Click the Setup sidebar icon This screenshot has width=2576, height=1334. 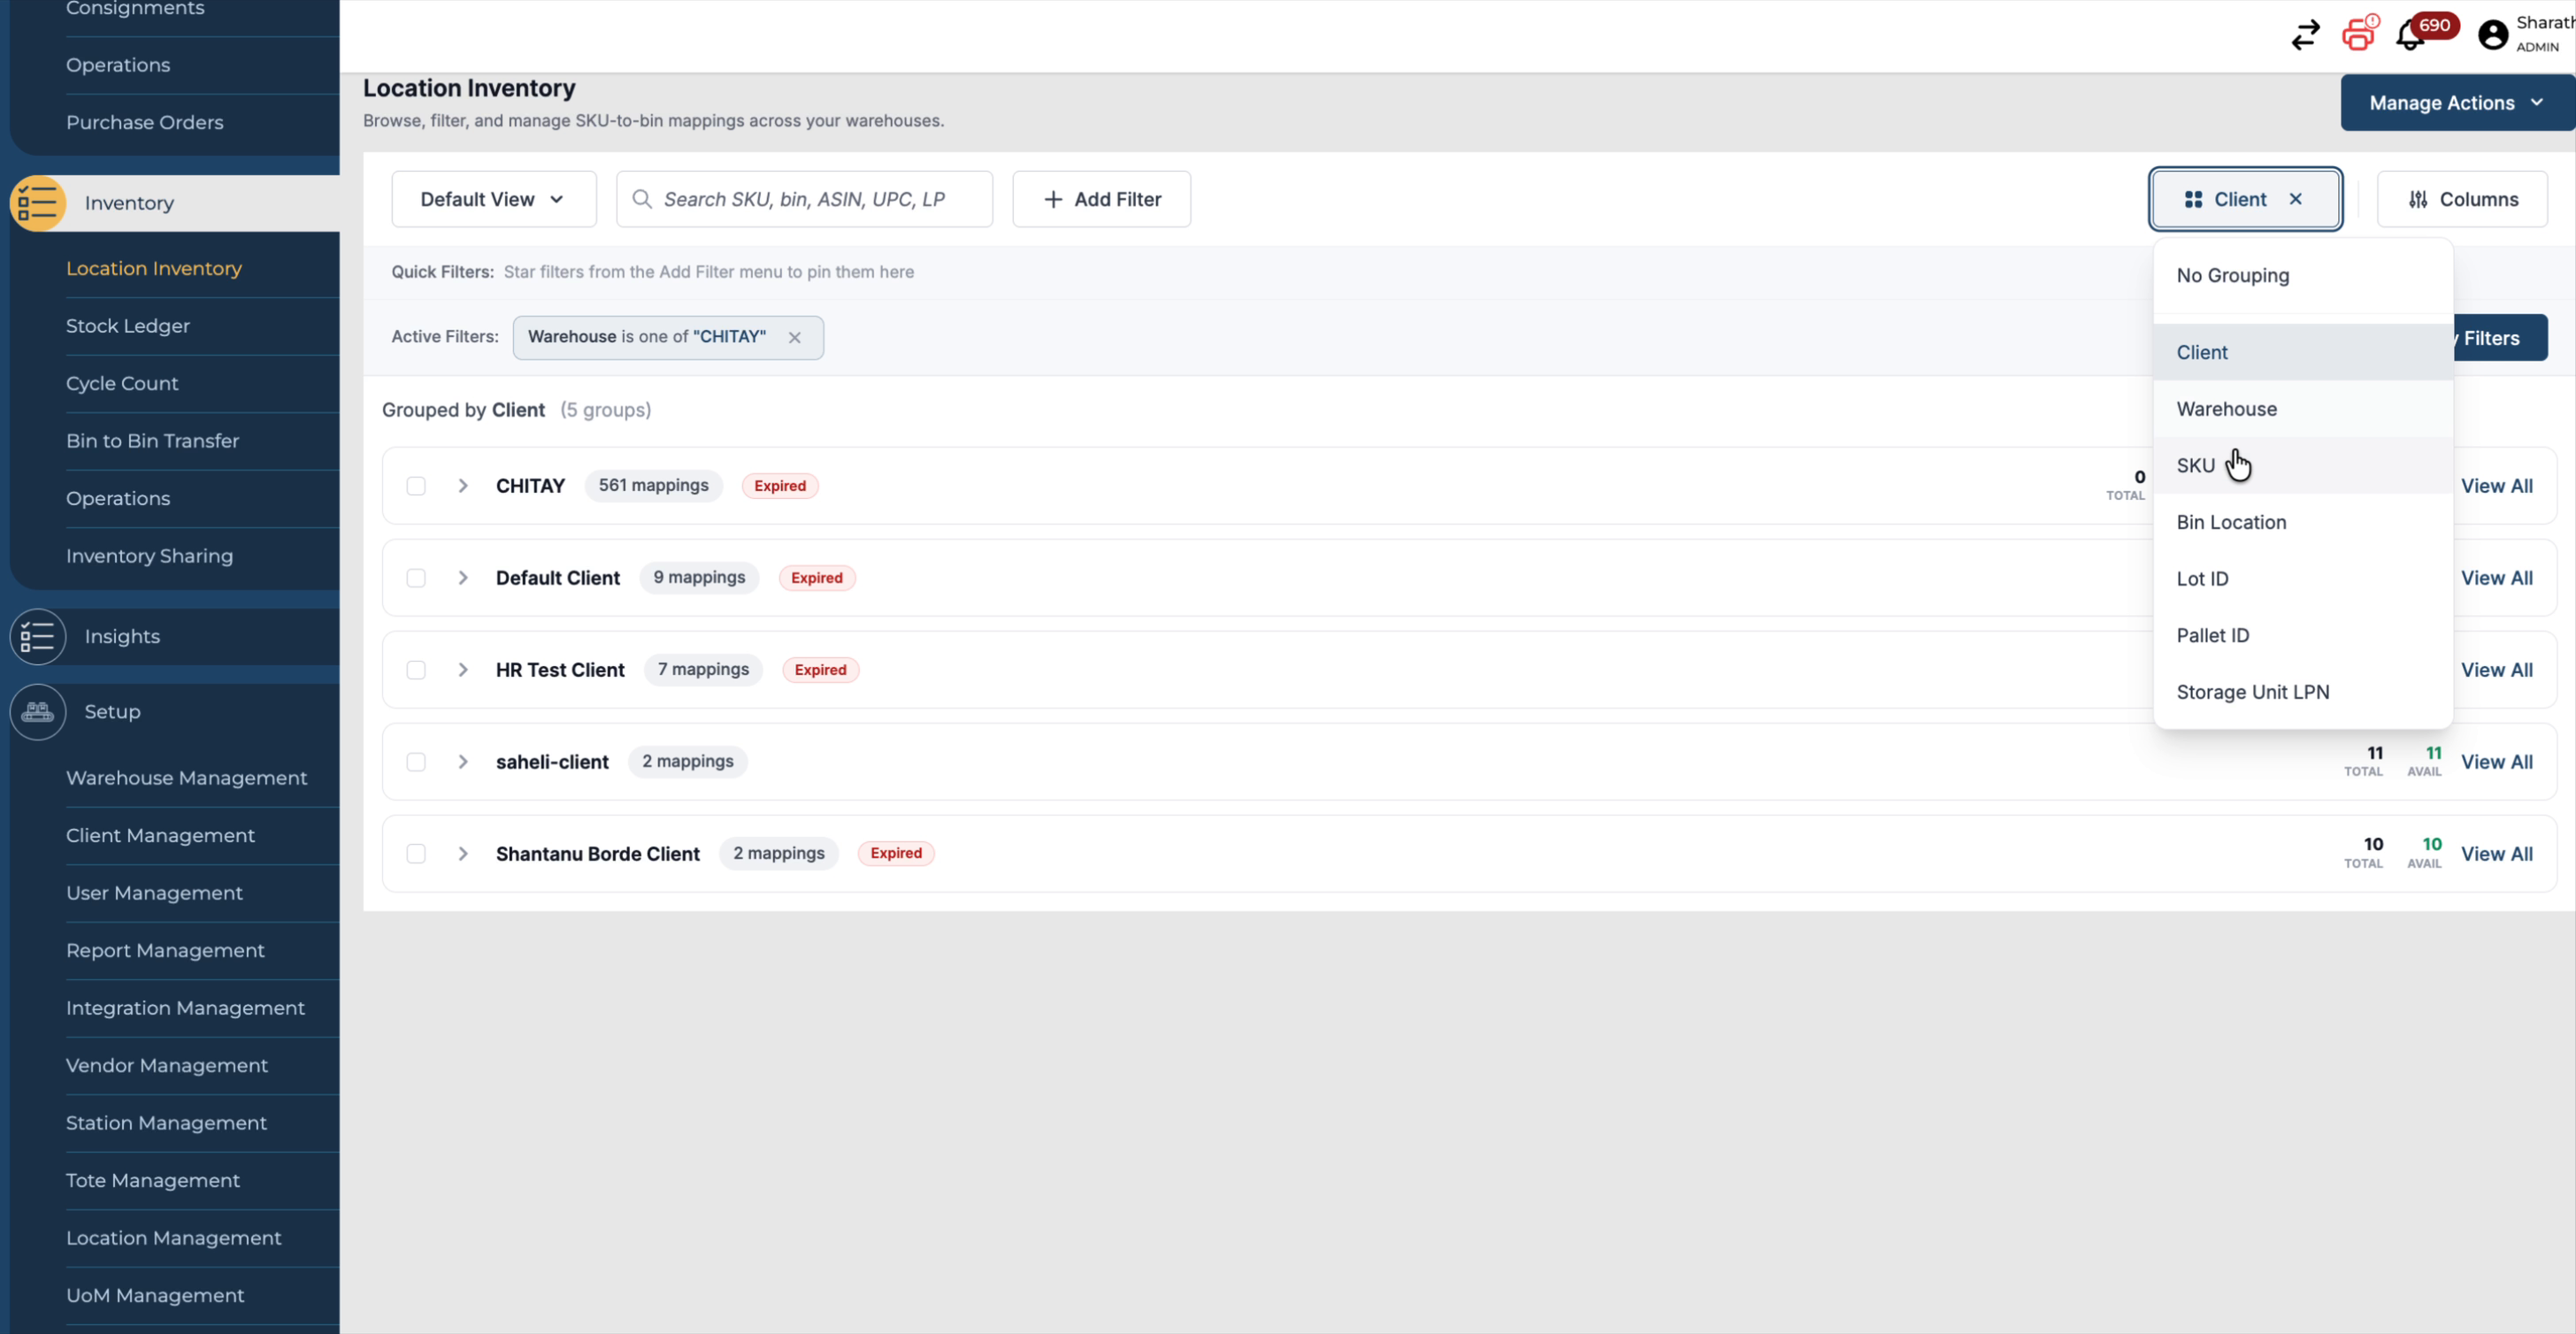pyautogui.click(x=38, y=712)
